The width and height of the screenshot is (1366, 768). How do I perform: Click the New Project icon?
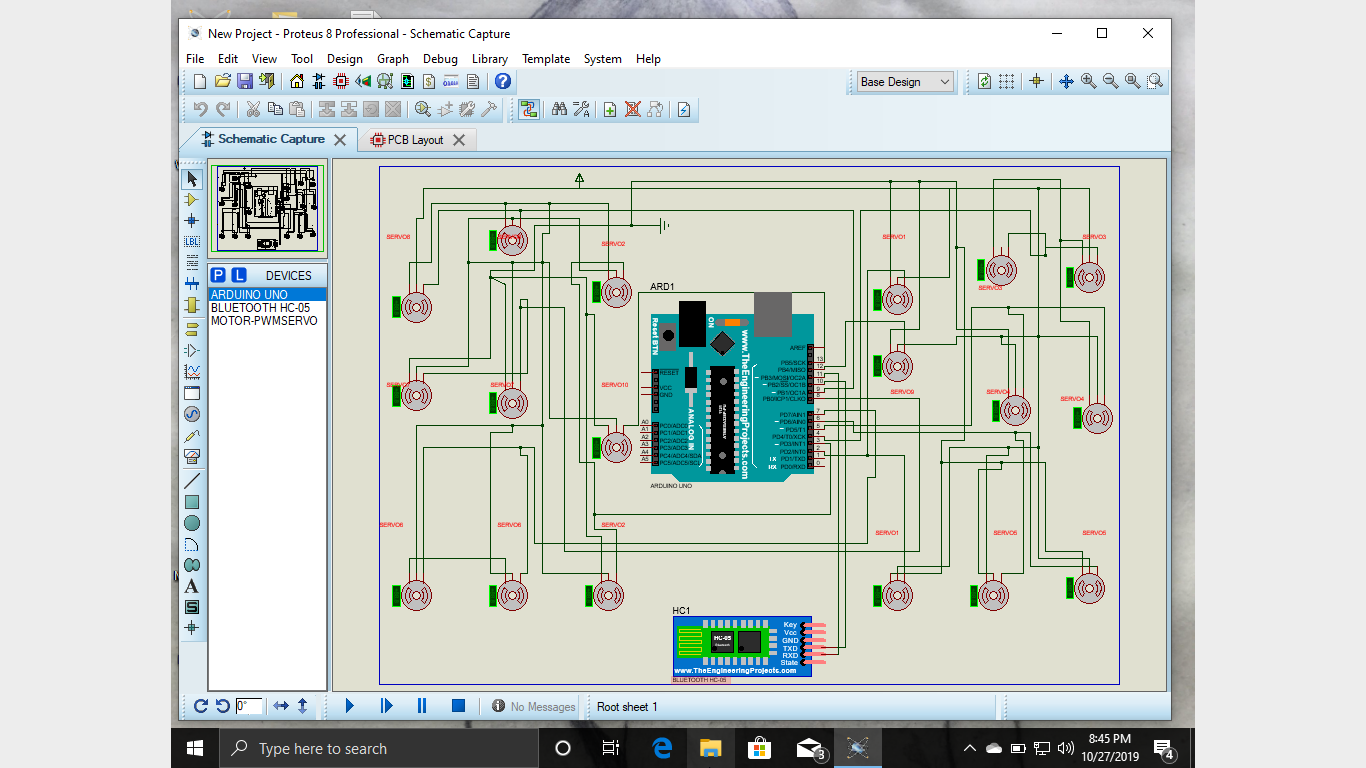coord(200,81)
